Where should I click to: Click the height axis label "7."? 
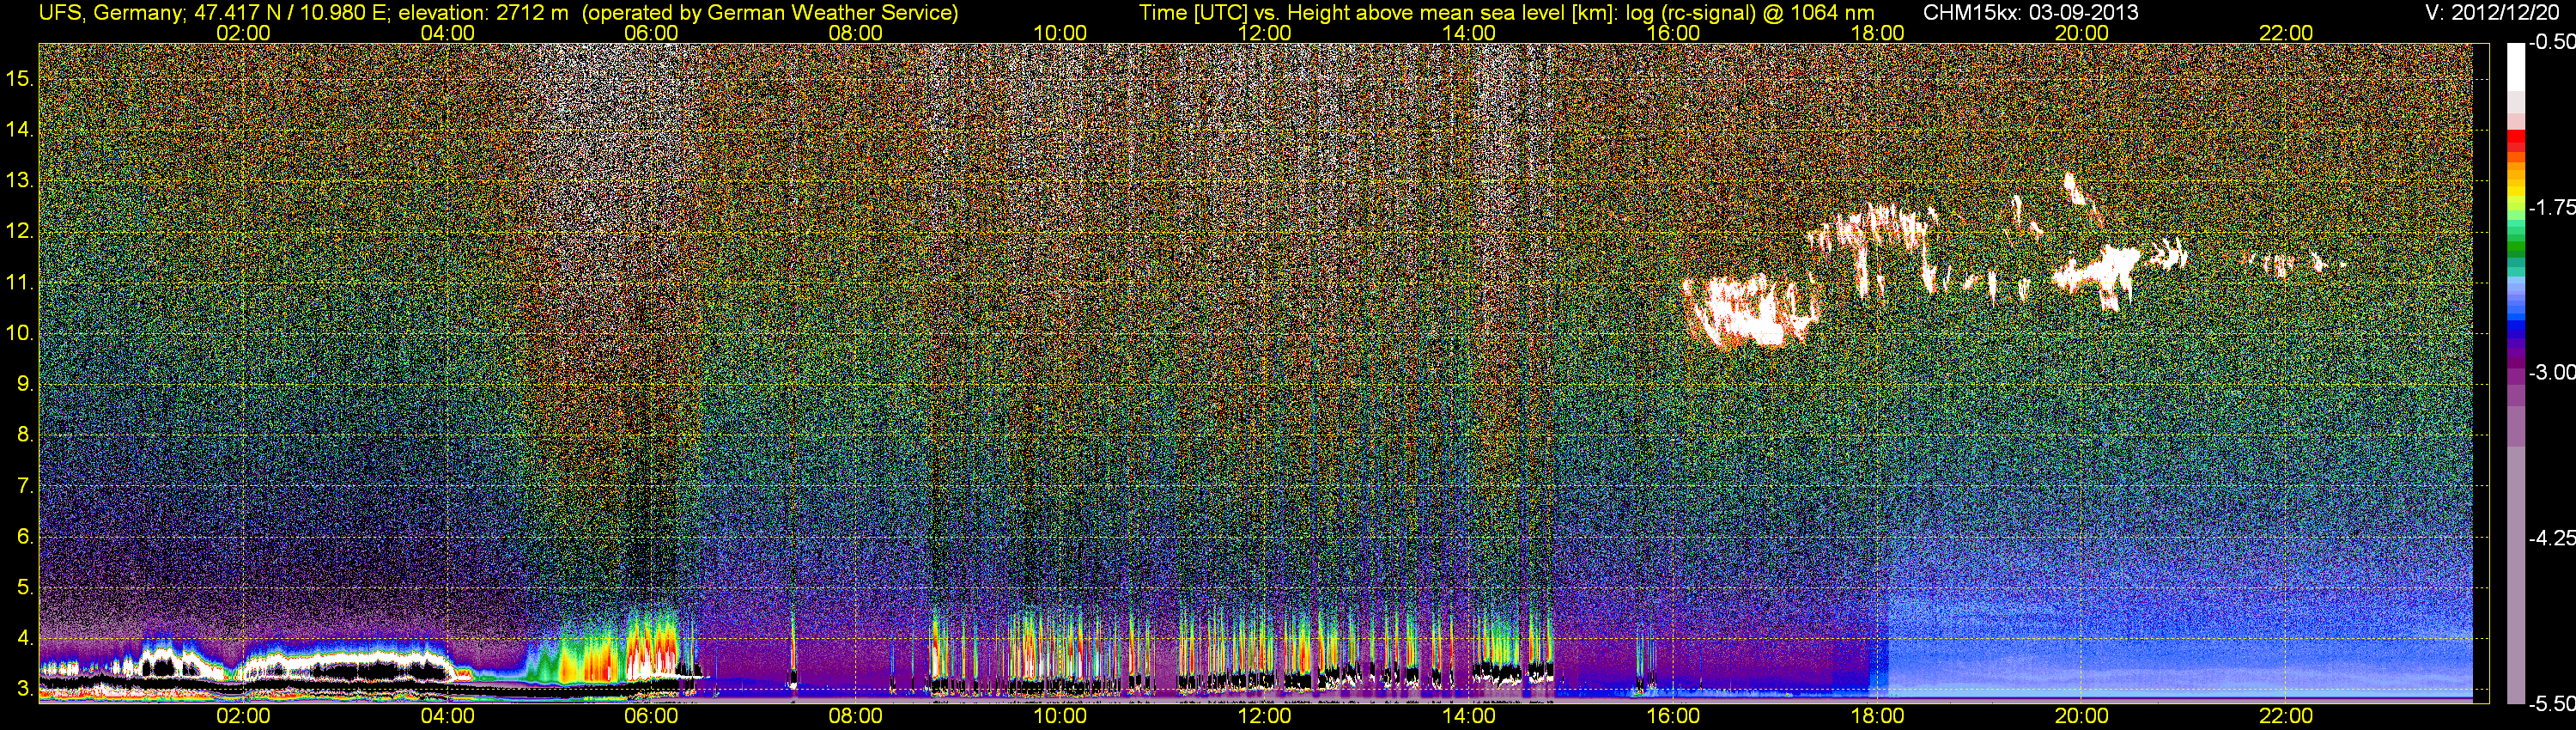click(25, 486)
